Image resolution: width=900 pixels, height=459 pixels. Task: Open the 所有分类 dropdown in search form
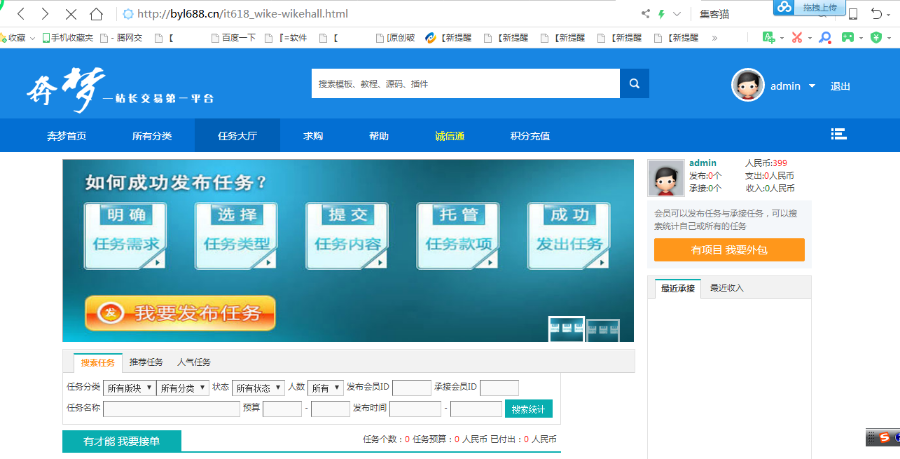183,388
